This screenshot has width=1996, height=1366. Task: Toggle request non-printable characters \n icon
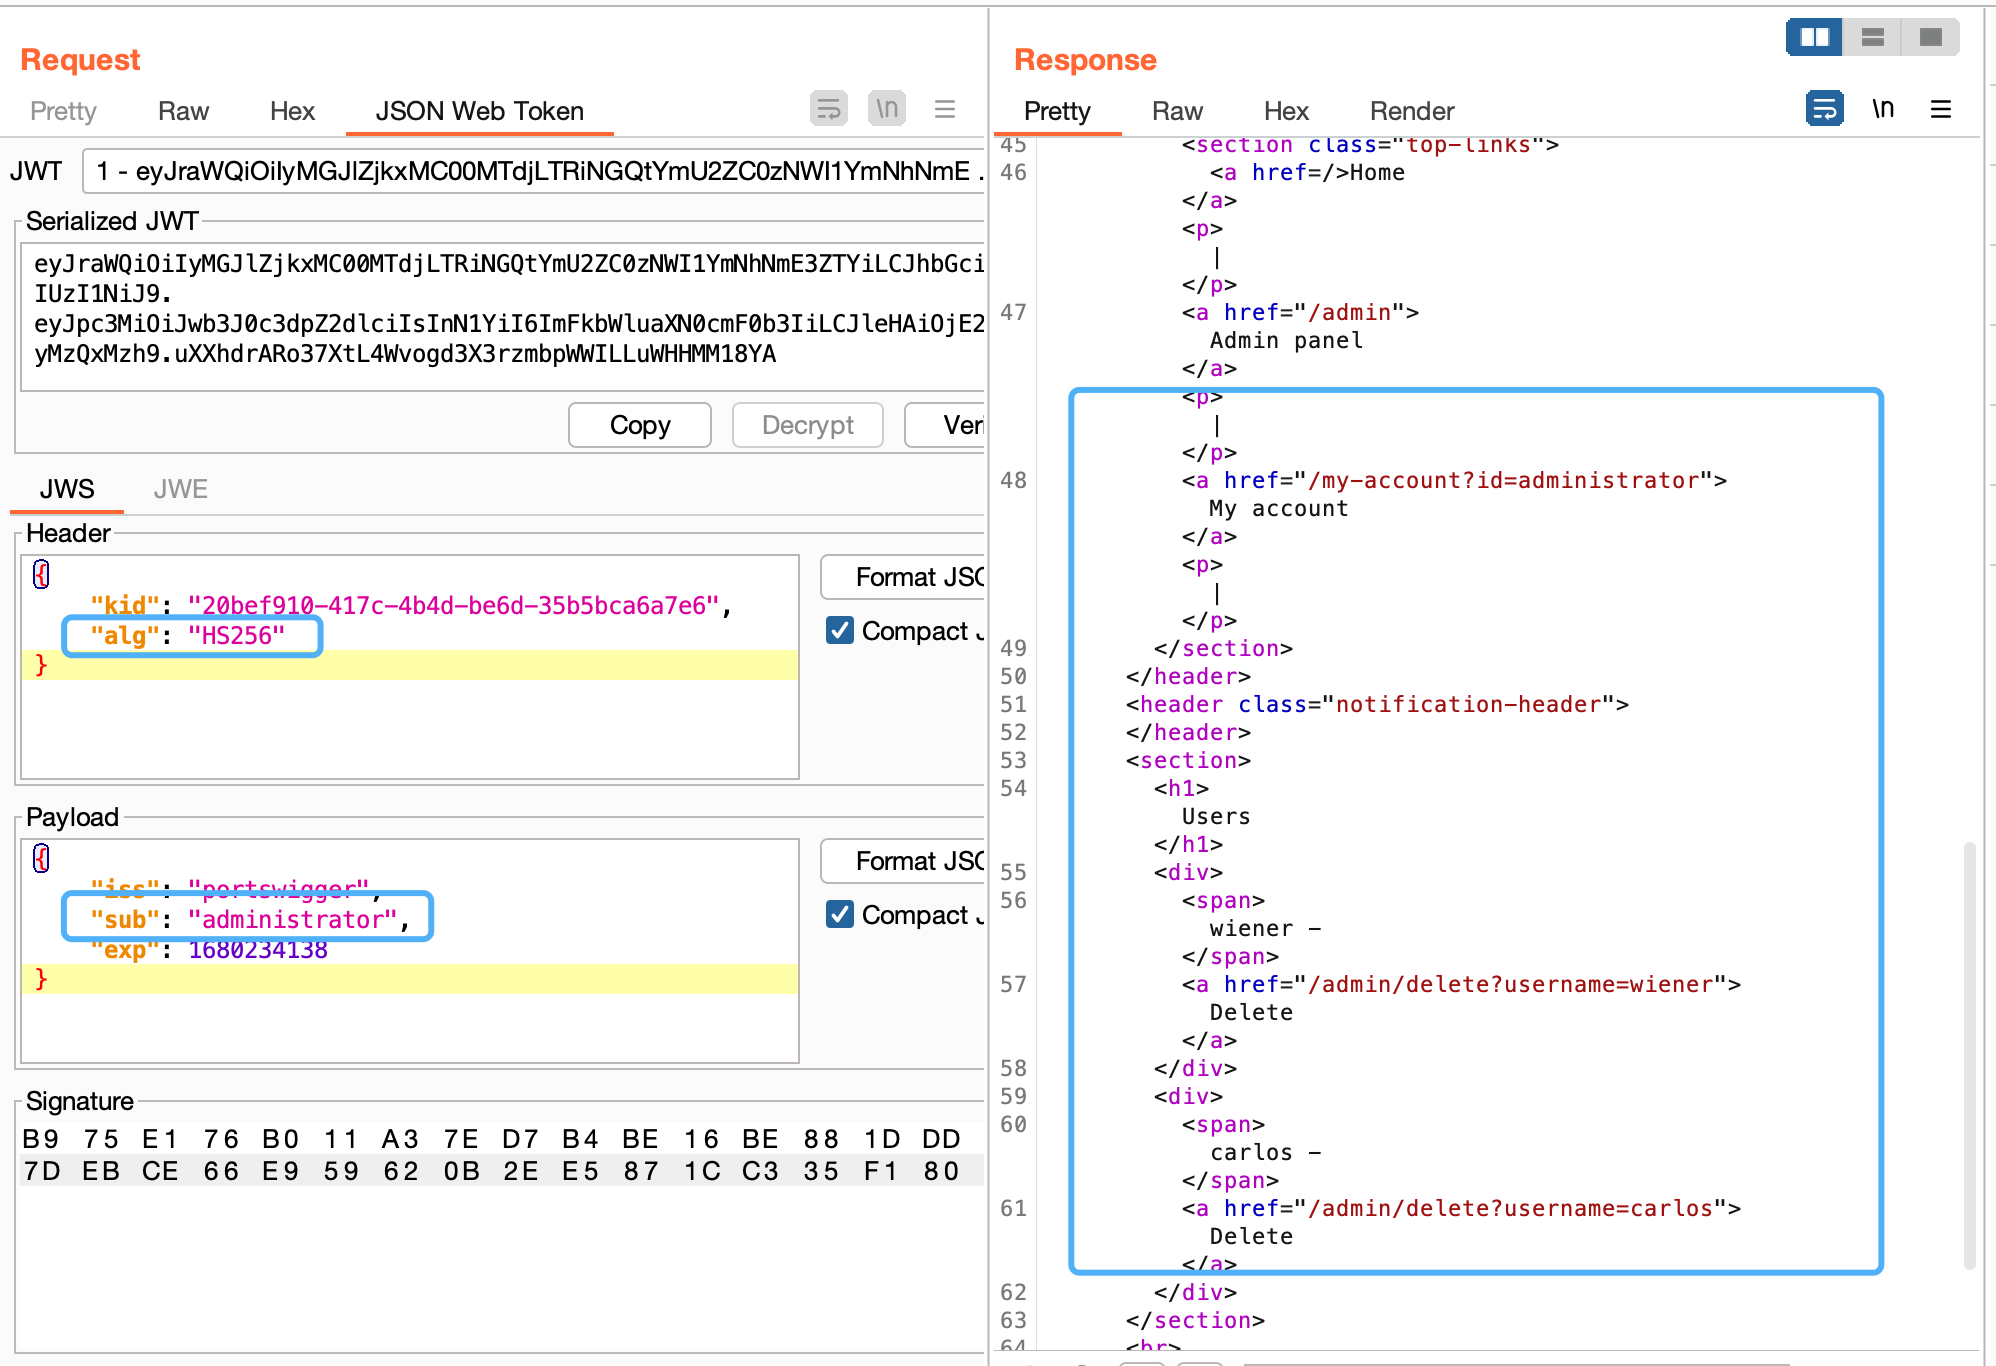pyautogui.click(x=886, y=109)
